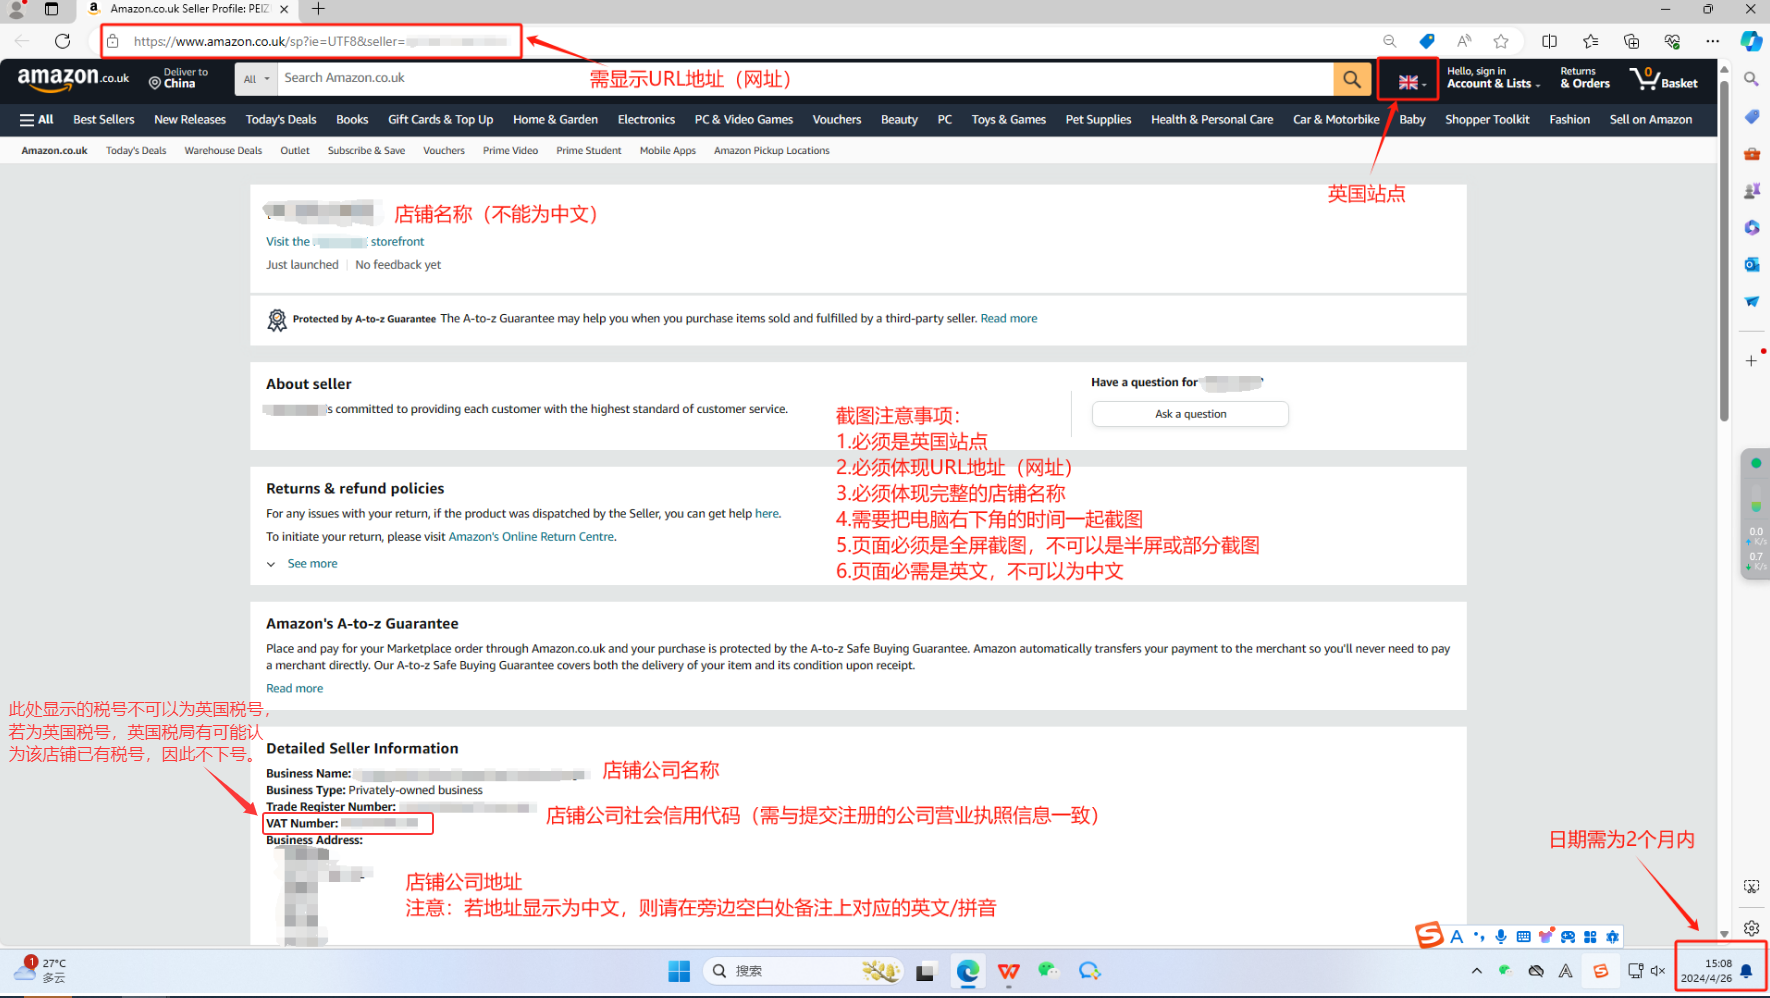
Task: Select Today's Deals in navigation bar
Action: 281,120
